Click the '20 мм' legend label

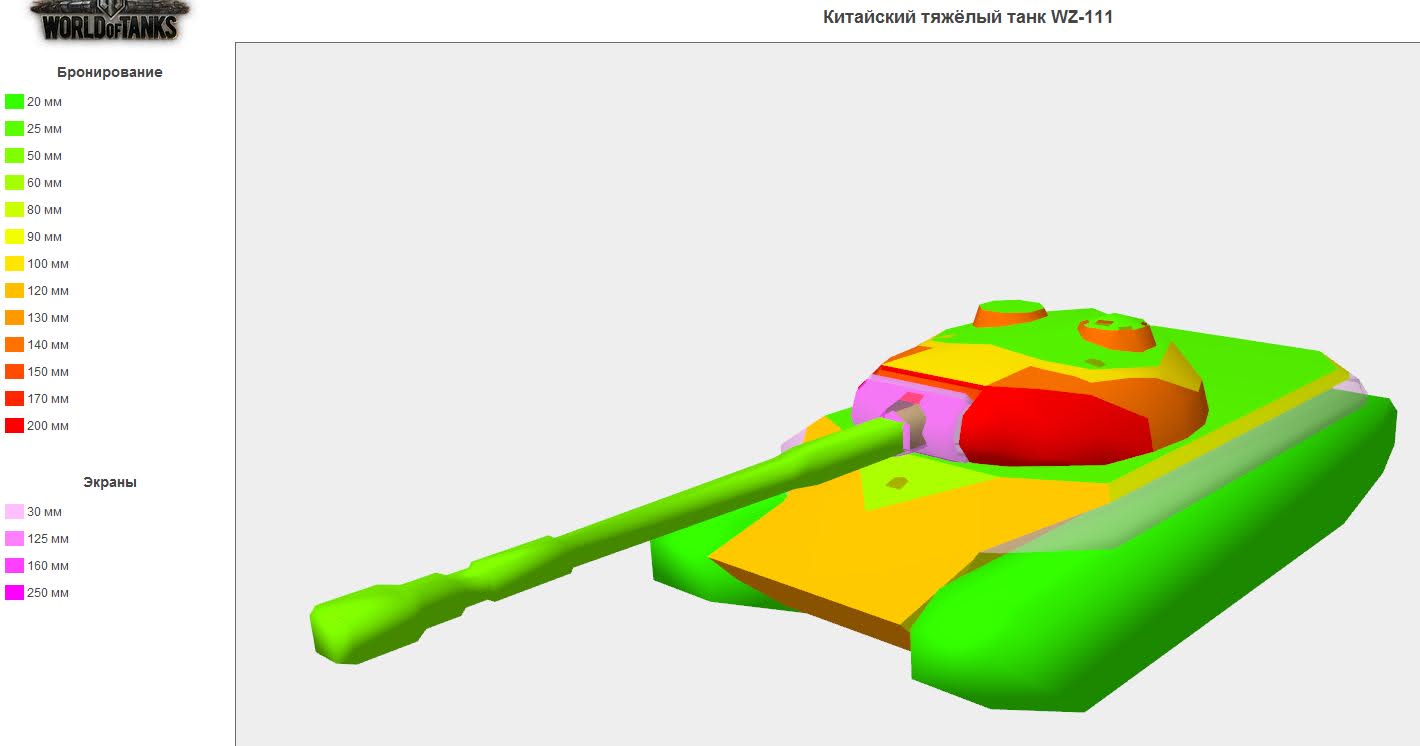pos(44,102)
